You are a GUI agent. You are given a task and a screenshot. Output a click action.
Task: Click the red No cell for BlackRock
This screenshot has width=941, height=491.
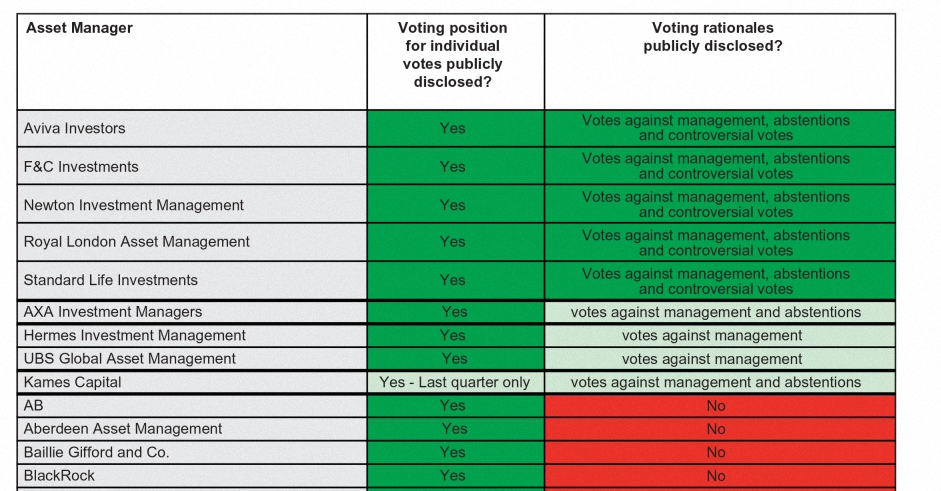point(720,476)
